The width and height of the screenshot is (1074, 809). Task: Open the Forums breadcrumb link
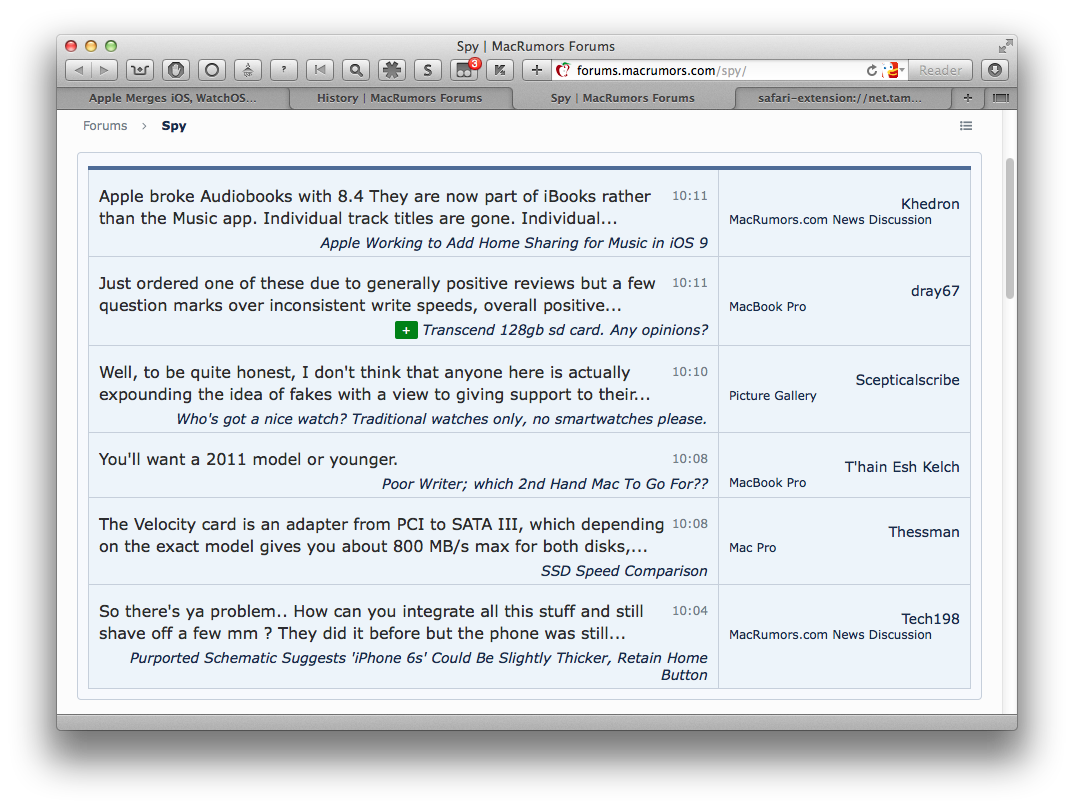click(x=105, y=125)
